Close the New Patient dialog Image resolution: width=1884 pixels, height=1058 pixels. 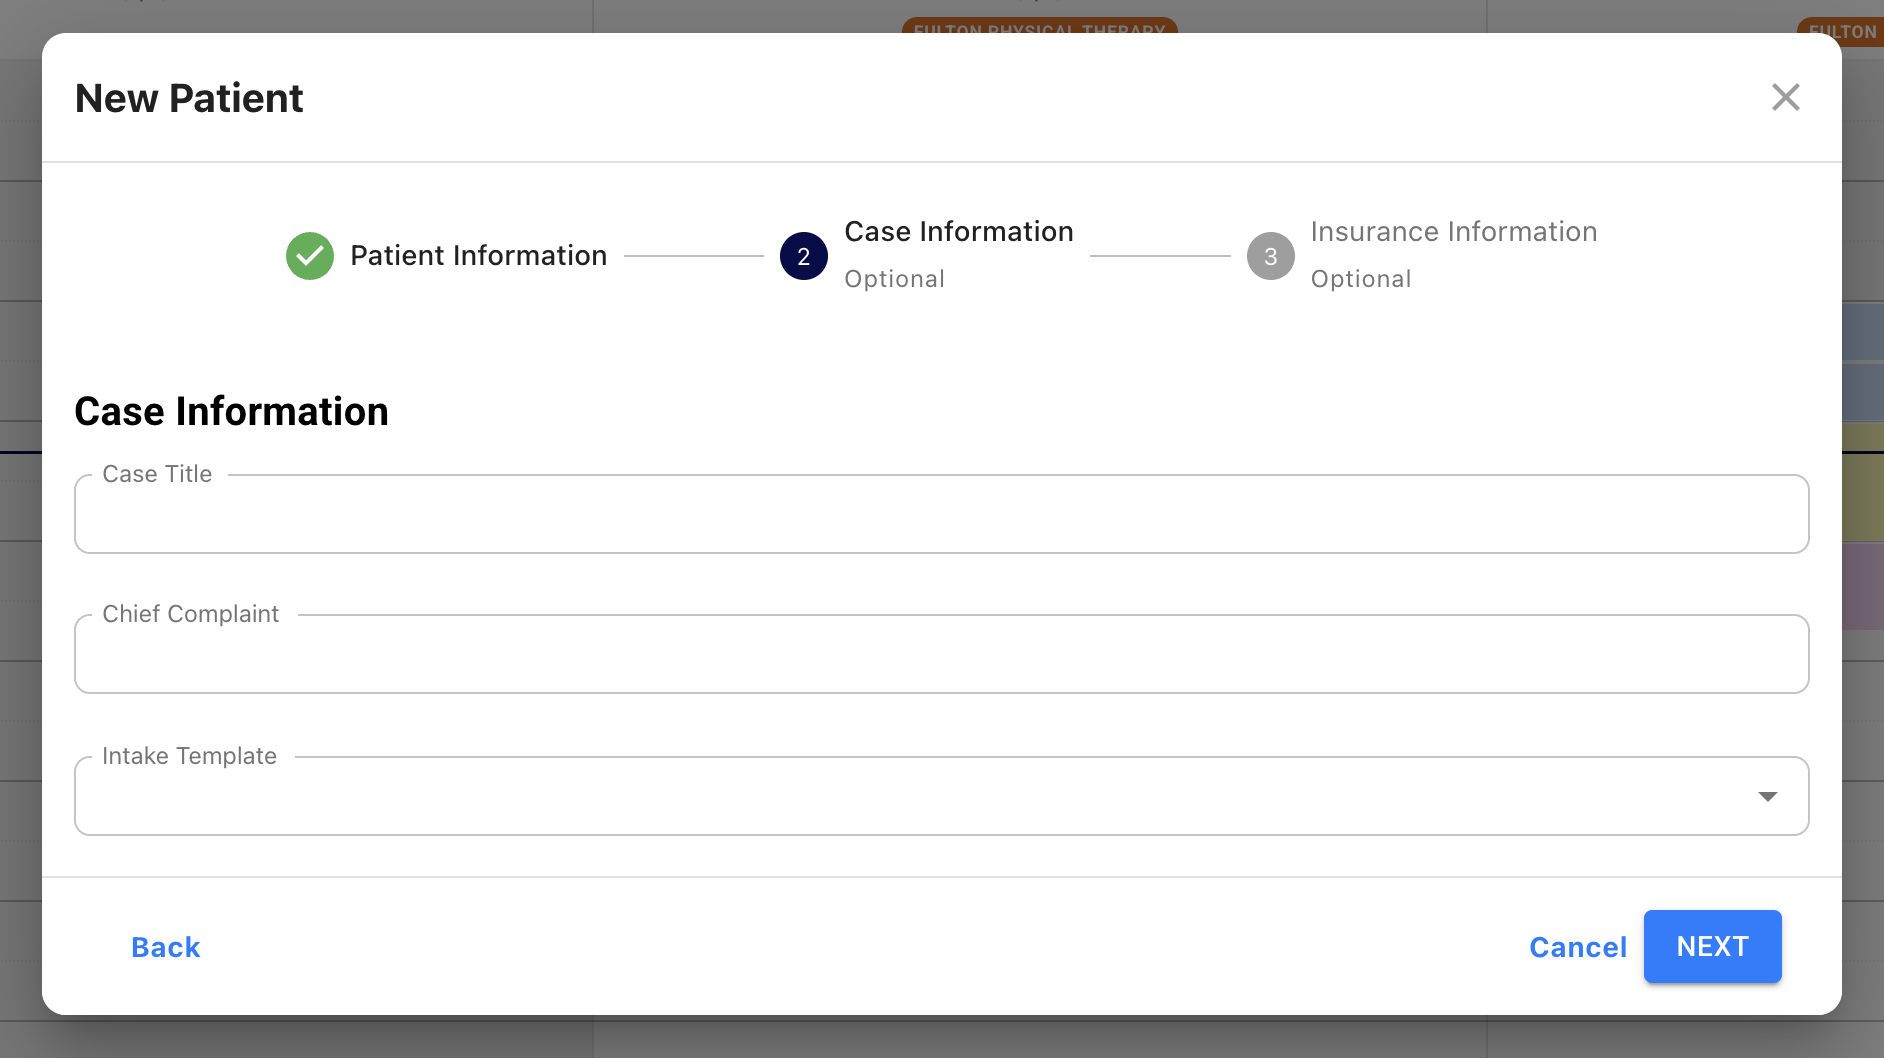(1785, 97)
